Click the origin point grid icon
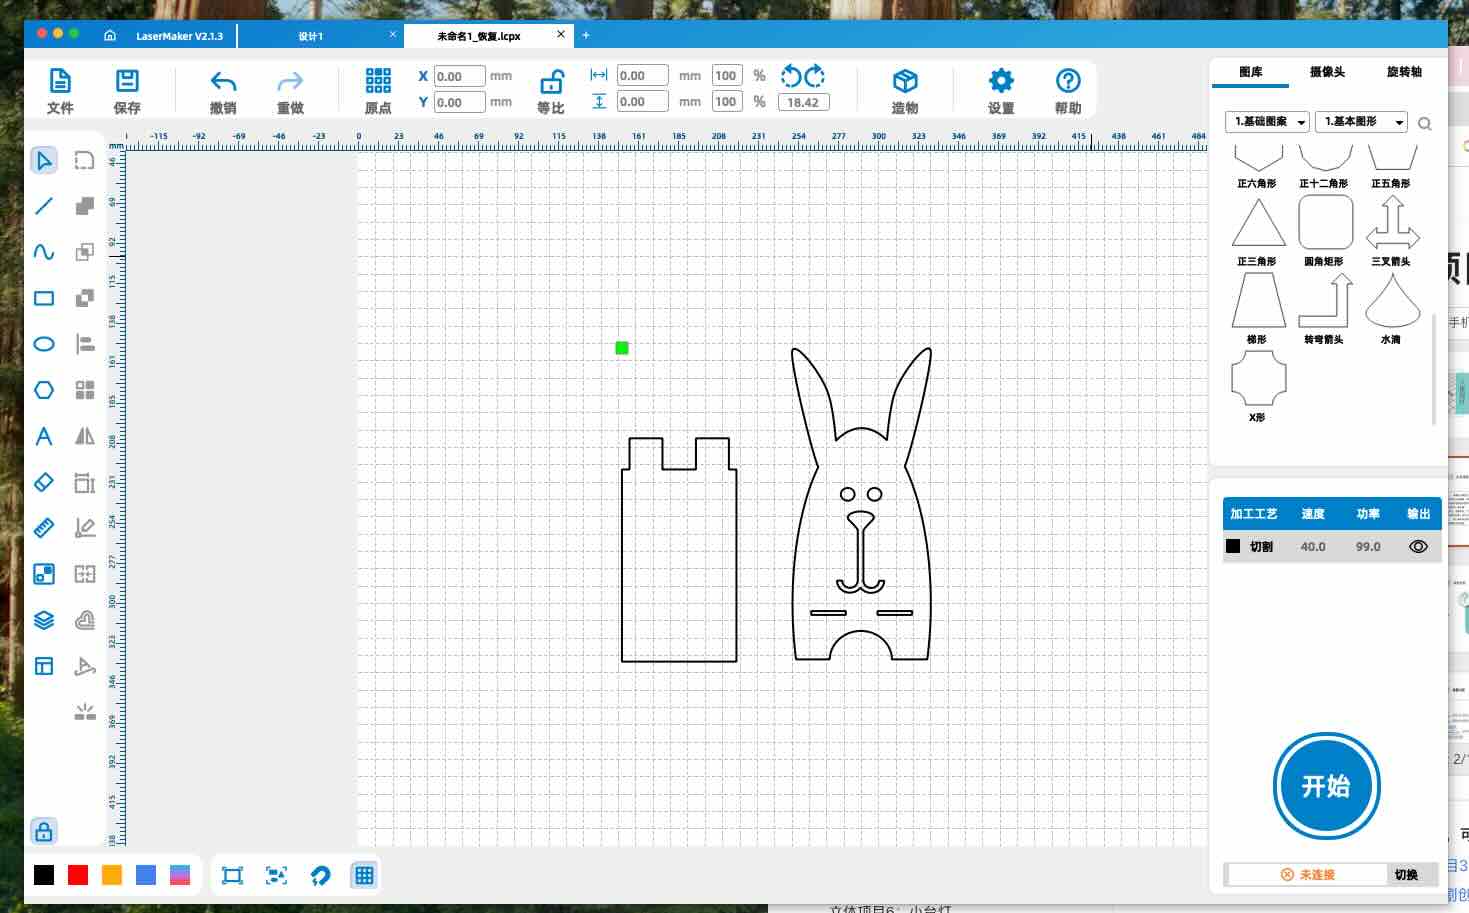Image resolution: width=1469 pixels, height=913 pixels. 378,82
